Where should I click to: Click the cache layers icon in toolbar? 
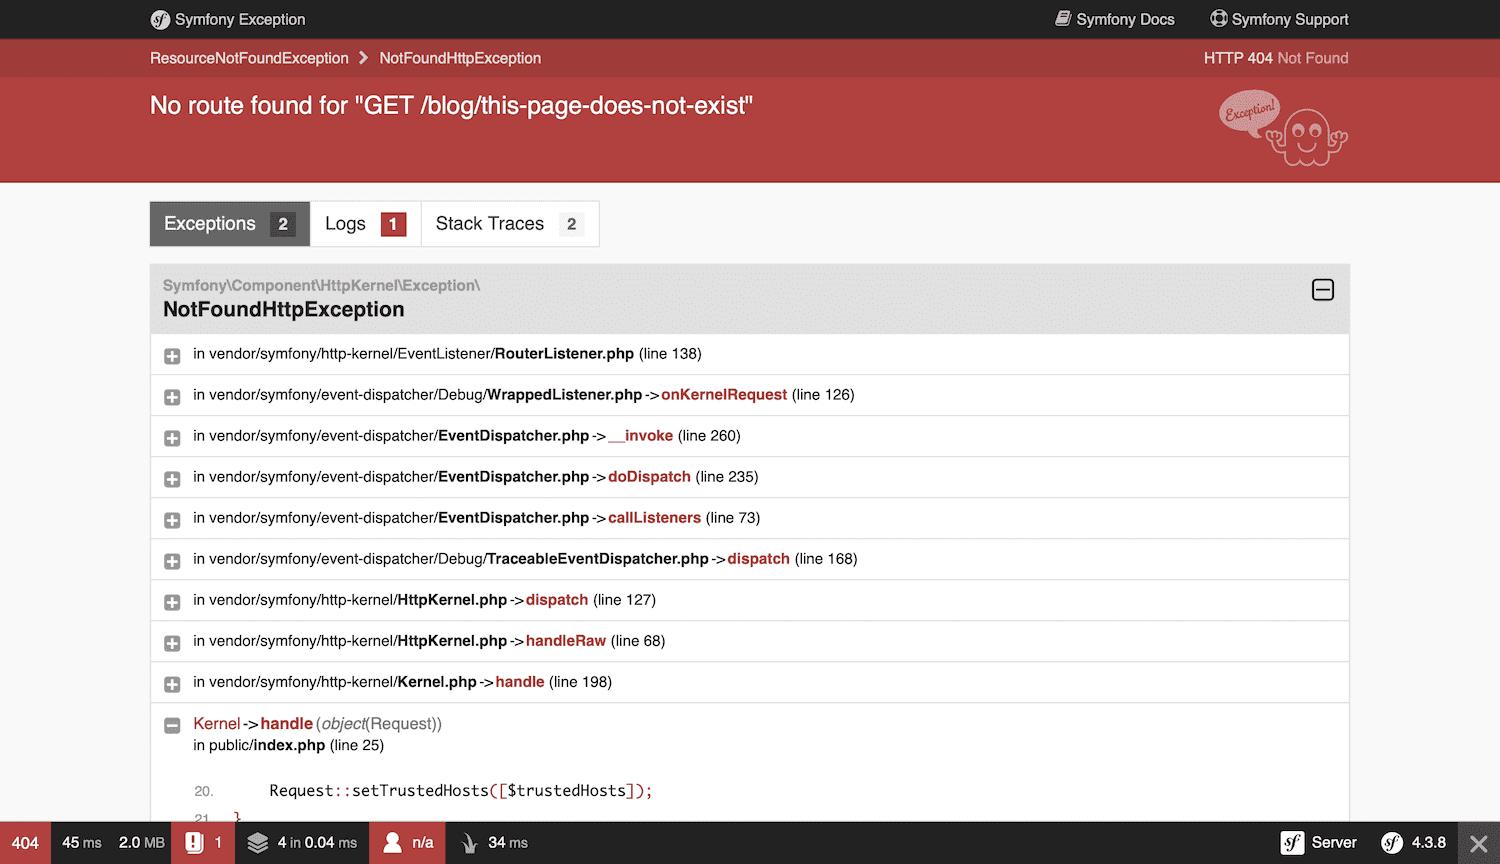[x=258, y=843]
